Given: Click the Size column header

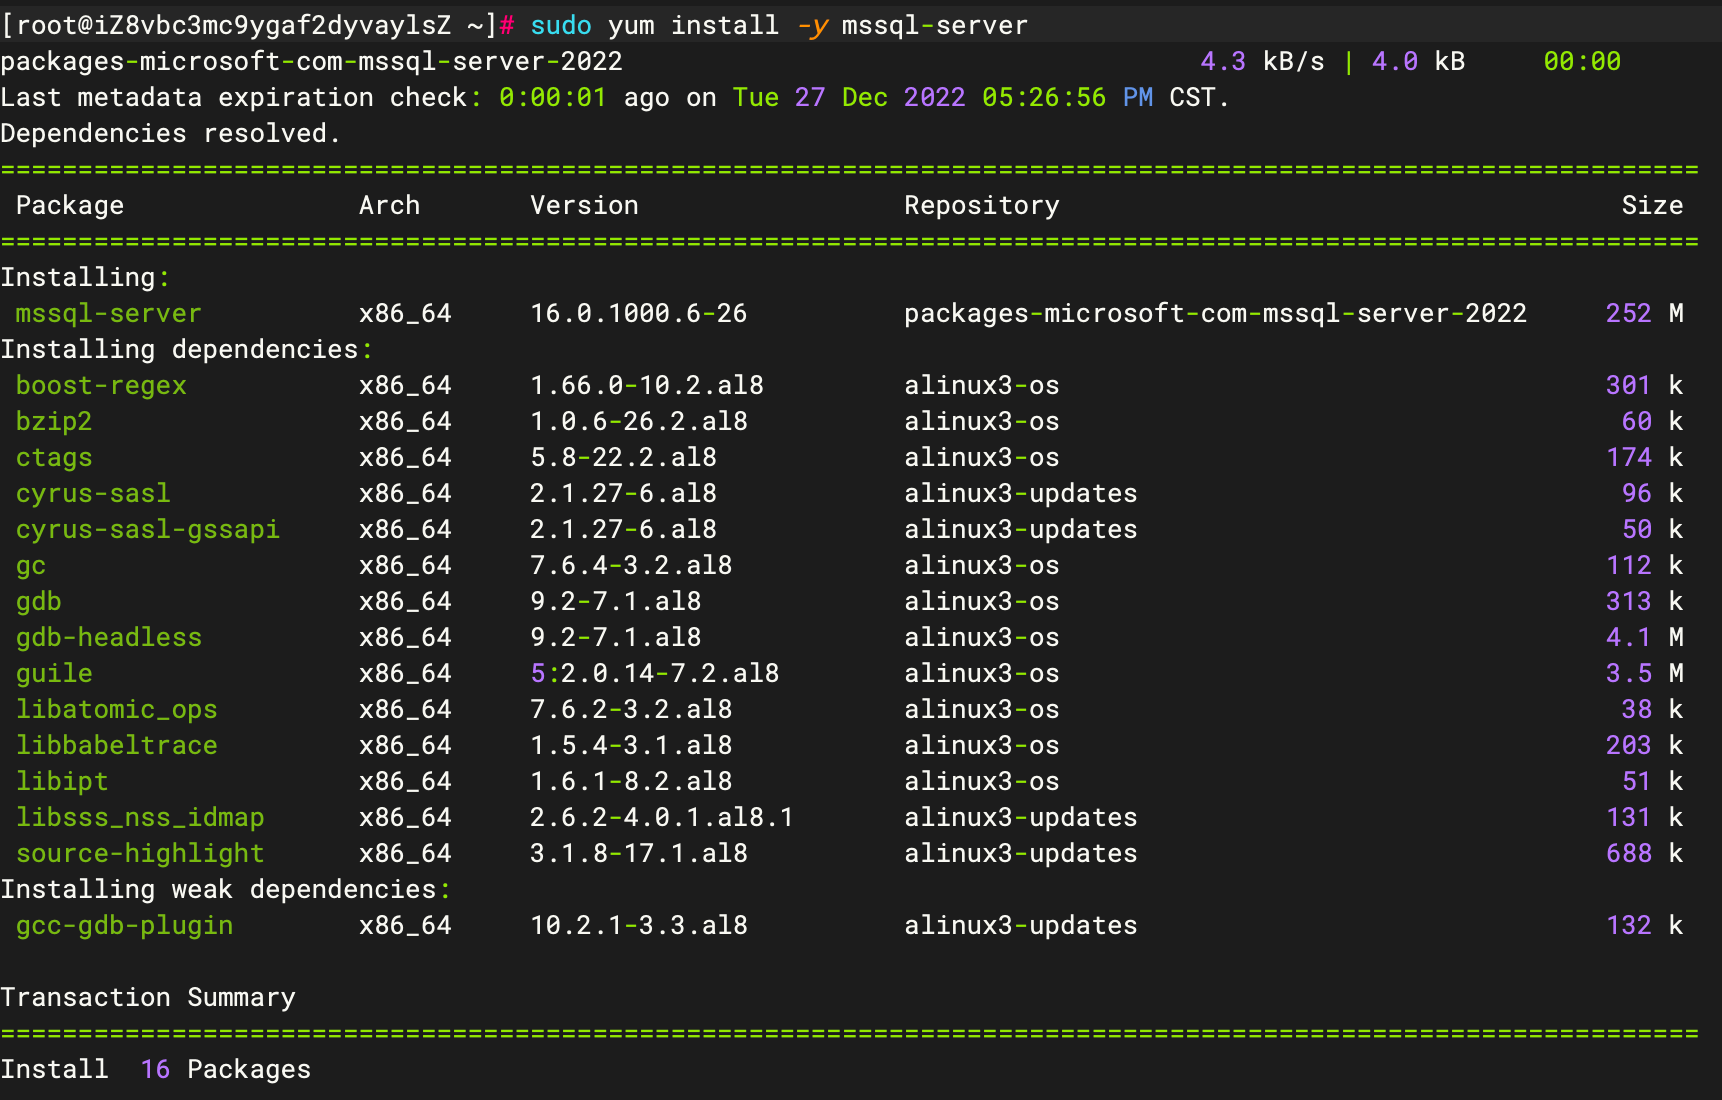Looking at the screenshot, I should click(x=1652, y=206).
